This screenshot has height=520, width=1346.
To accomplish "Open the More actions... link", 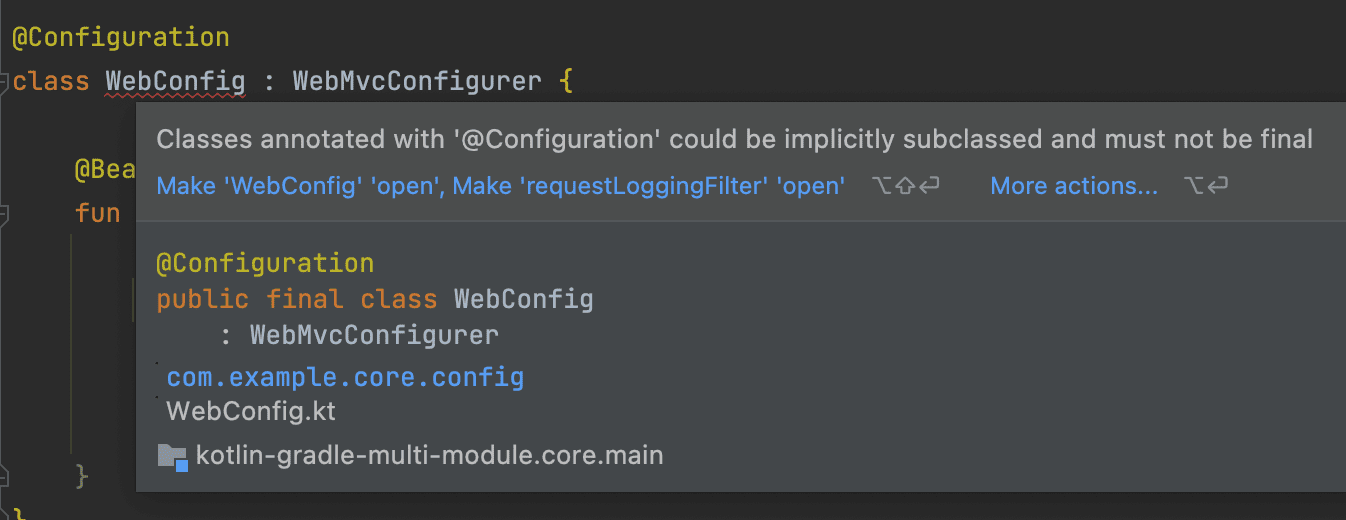I will tap(1074, 186).
